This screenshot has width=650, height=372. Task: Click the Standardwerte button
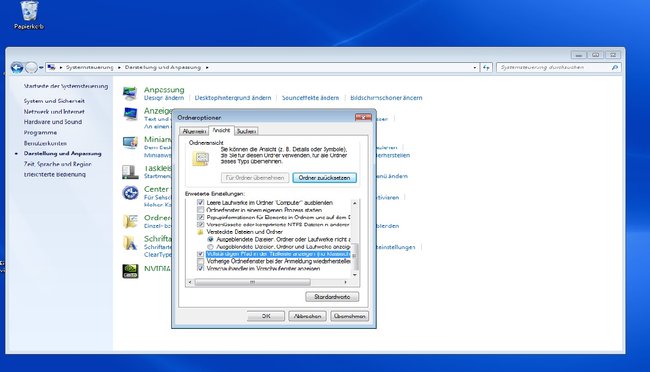pos(332,297)
